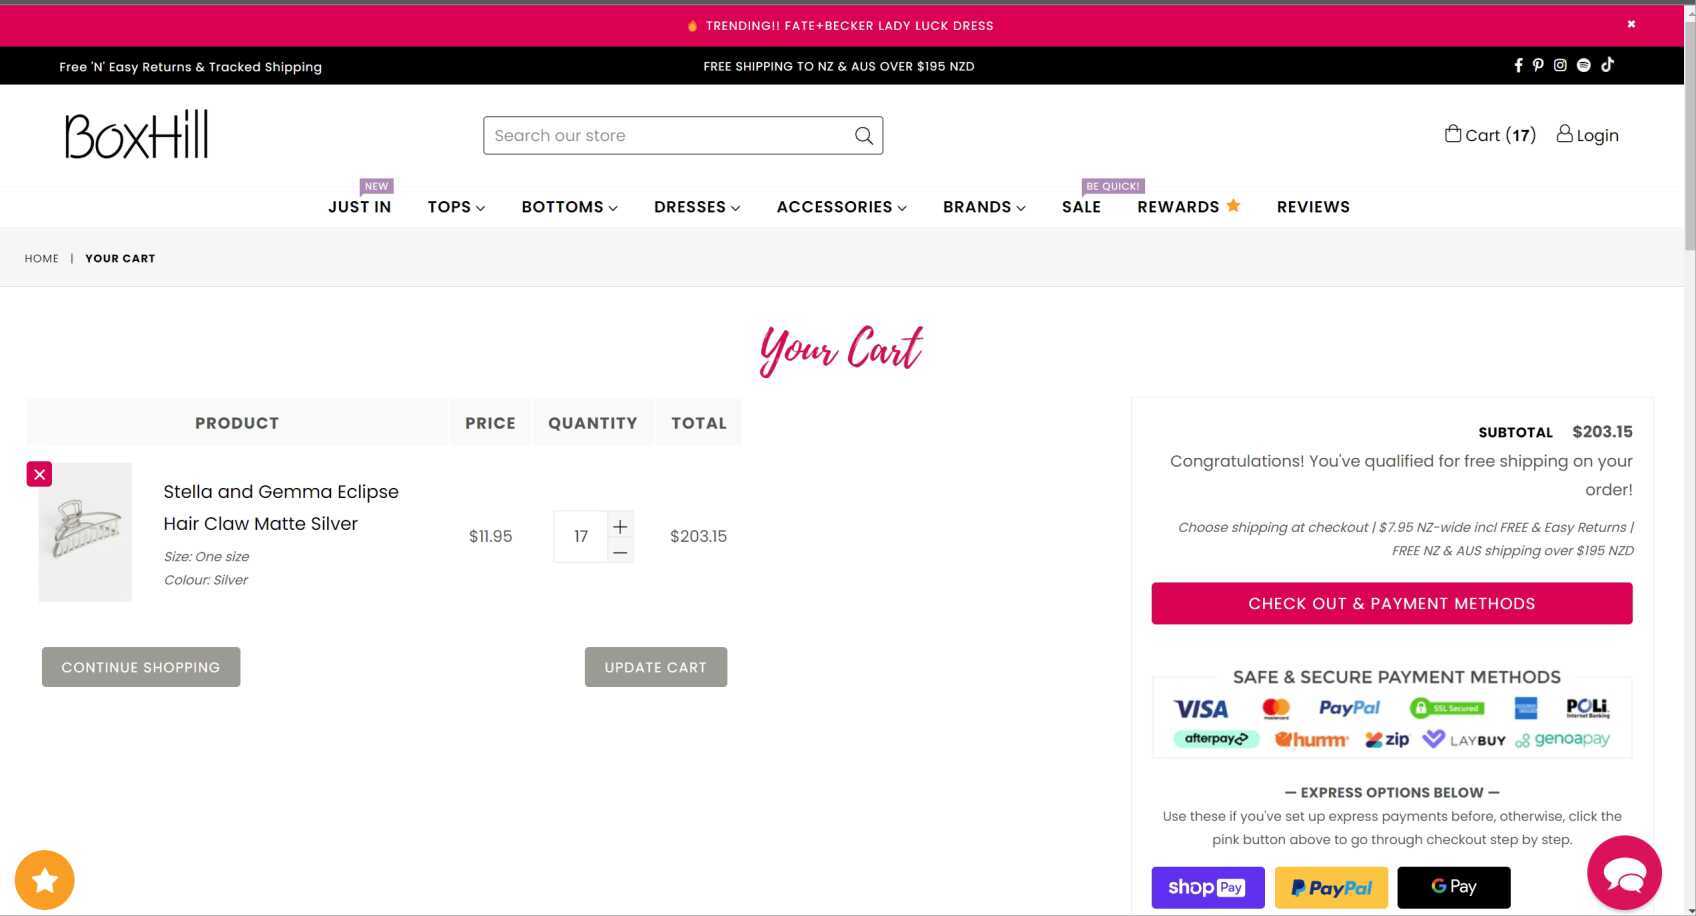This screenshot has height=916, width=1696.
Task: Open the Instagram icon in the header
Action: click(x=1561, y=65)
